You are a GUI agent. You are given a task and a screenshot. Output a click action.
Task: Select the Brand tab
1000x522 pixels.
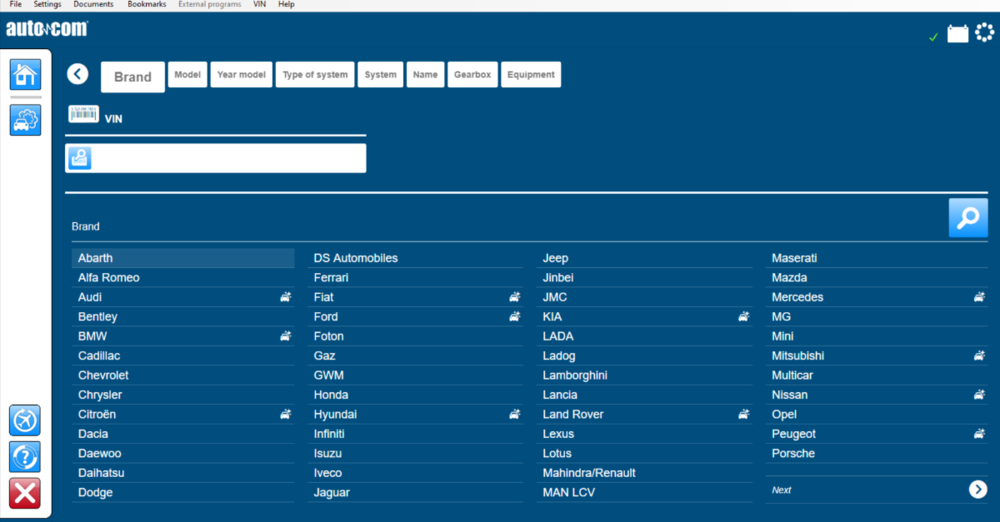point(133,77)
